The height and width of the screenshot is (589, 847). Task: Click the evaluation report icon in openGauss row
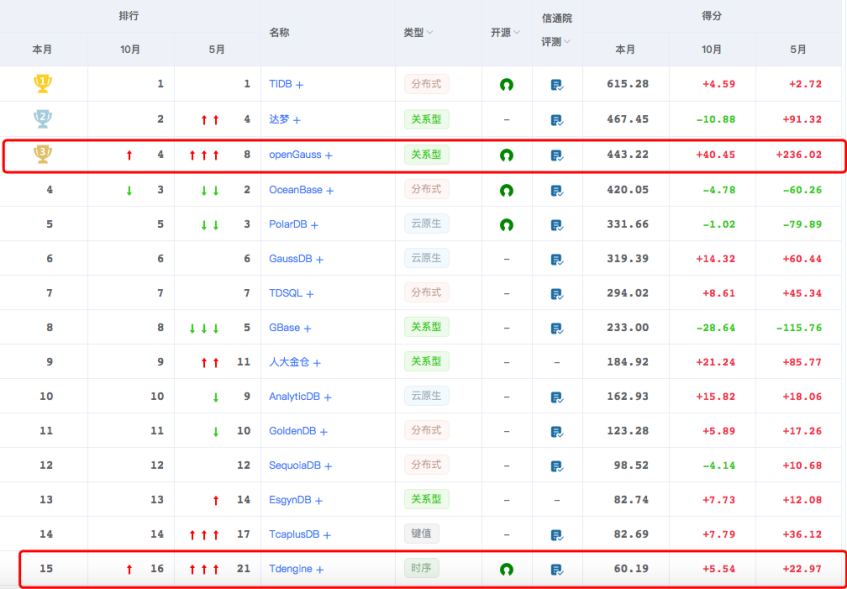(557, 156)
